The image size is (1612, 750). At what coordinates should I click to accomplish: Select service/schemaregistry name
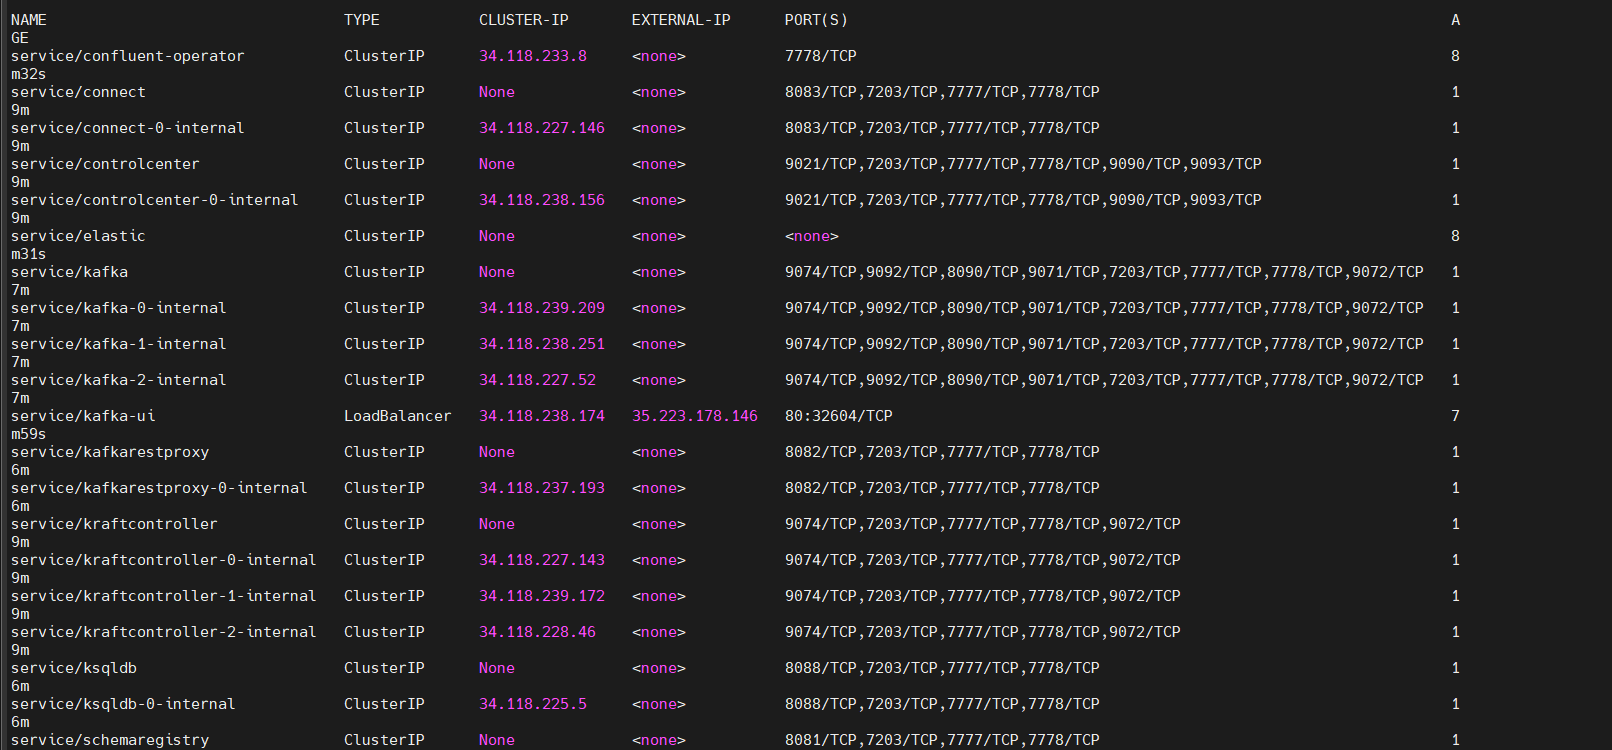(x=110, y=740)
